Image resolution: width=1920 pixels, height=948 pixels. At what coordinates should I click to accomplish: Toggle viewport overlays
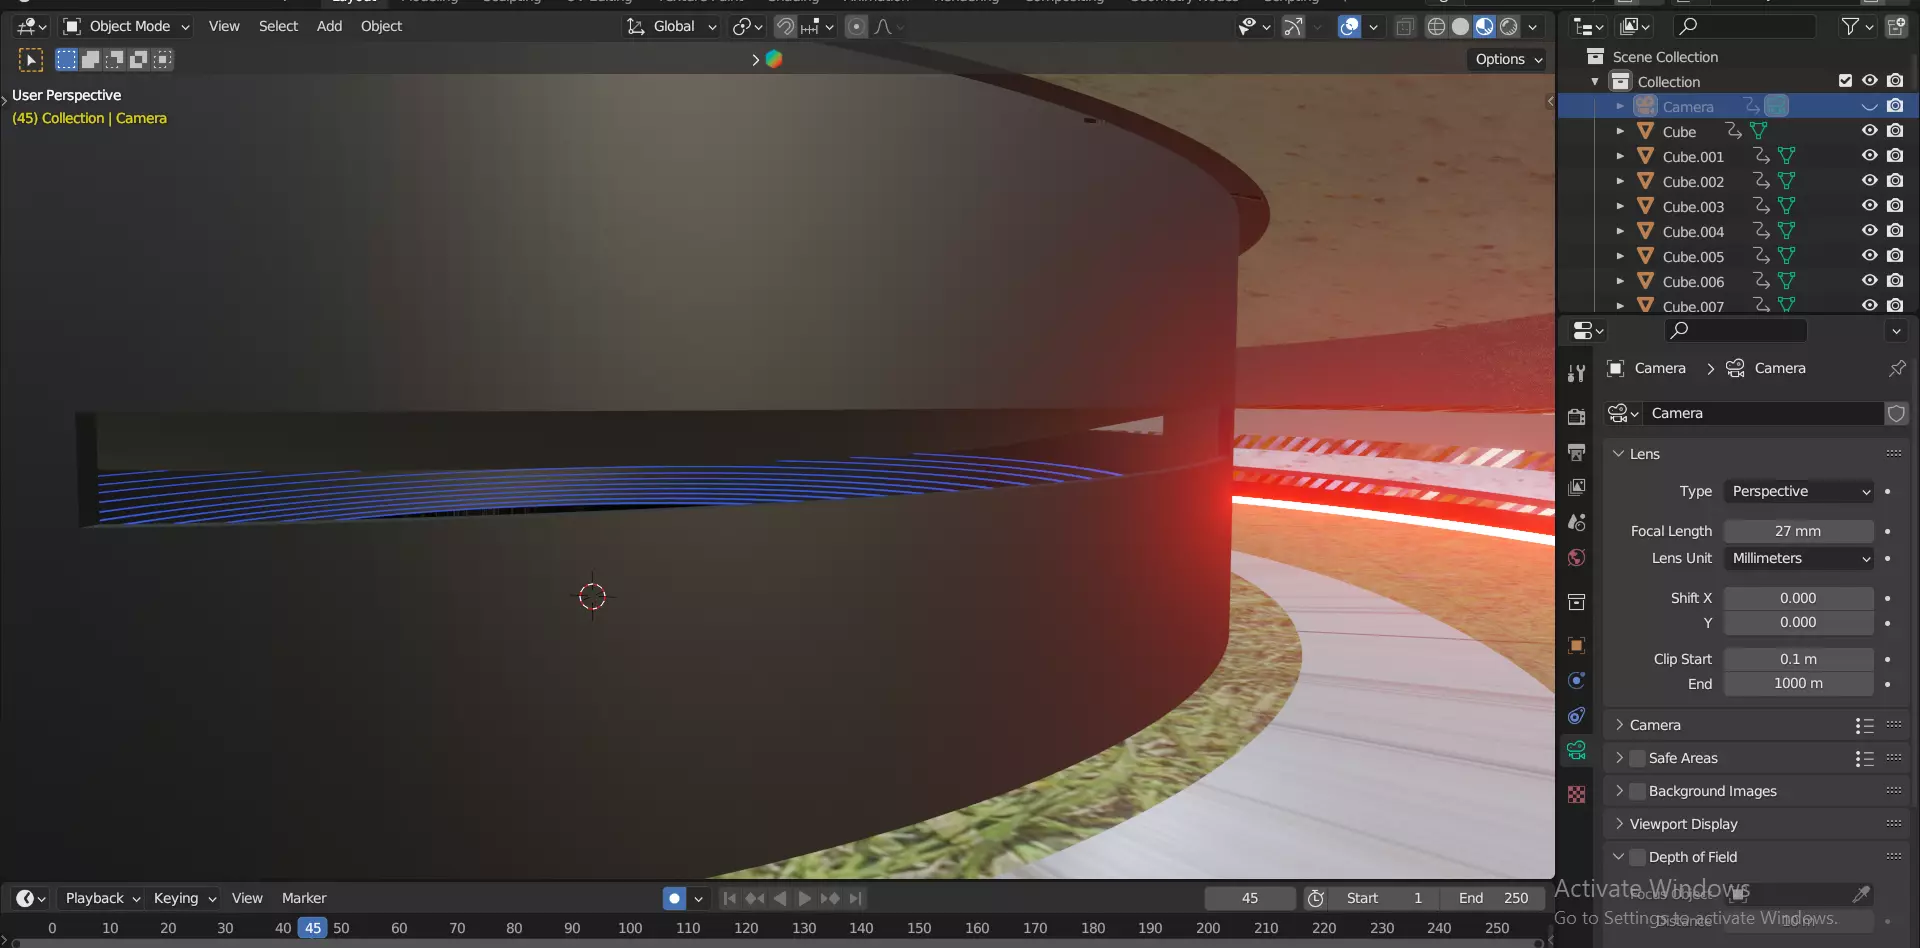(1349, 27)
